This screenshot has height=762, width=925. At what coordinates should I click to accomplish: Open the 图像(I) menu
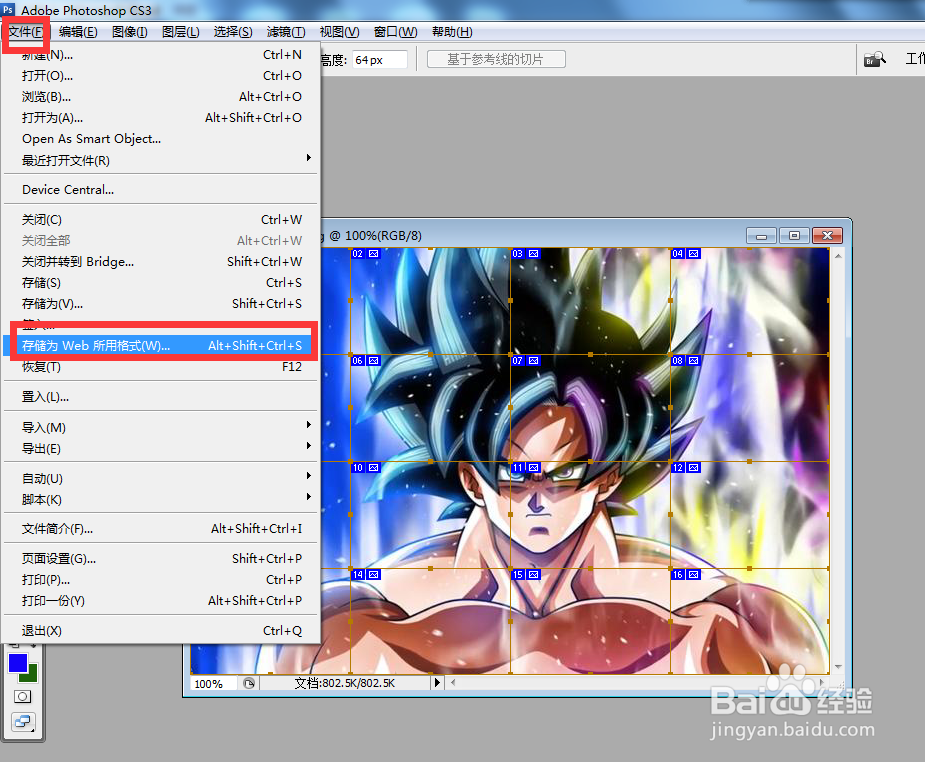click(130, 32)
